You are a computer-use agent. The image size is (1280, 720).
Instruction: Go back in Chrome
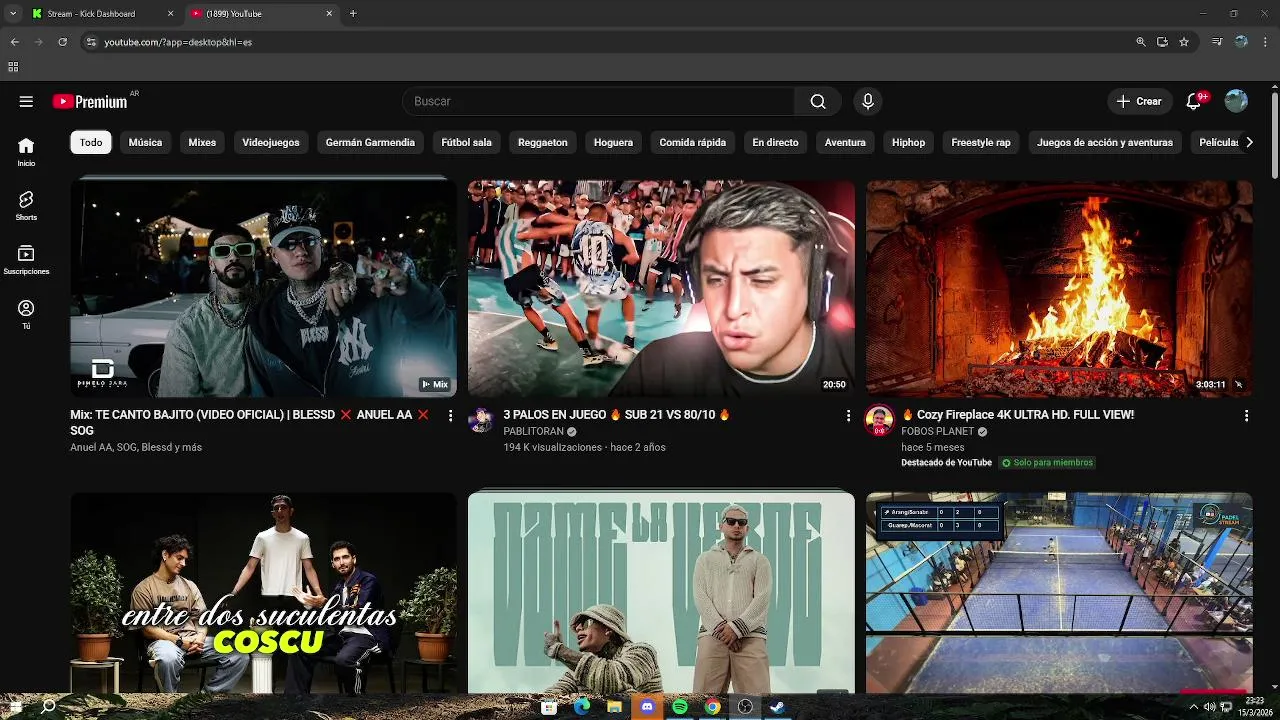click(x=14, y=42)
